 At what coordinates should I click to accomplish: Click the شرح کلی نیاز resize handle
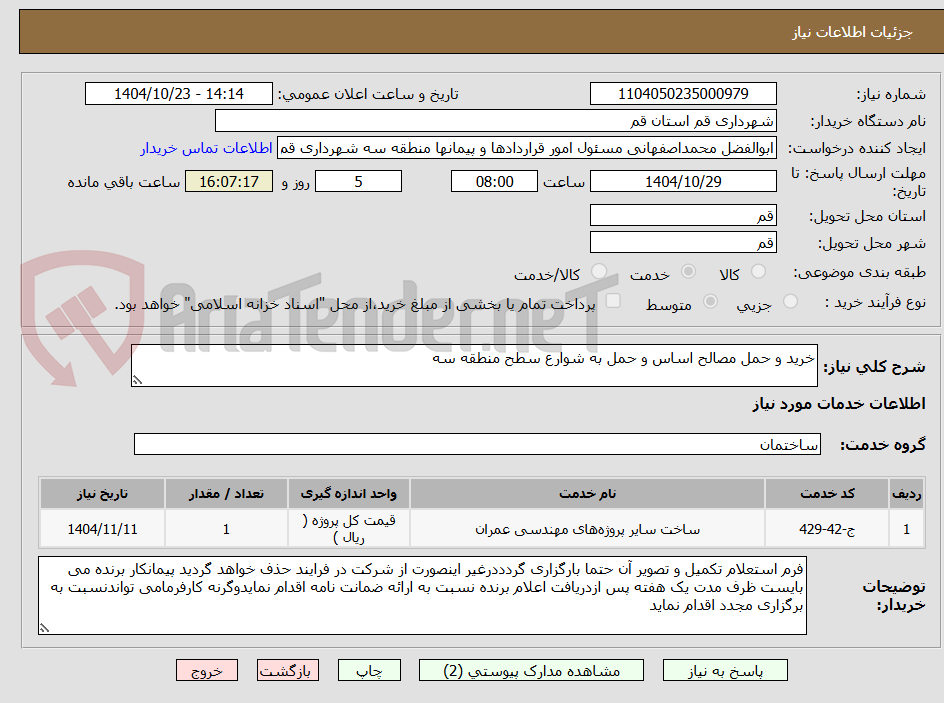[138, 380]
